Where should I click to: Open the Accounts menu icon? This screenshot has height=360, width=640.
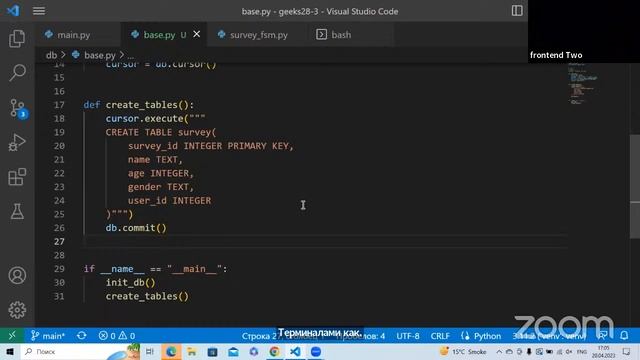pos(17,276)
